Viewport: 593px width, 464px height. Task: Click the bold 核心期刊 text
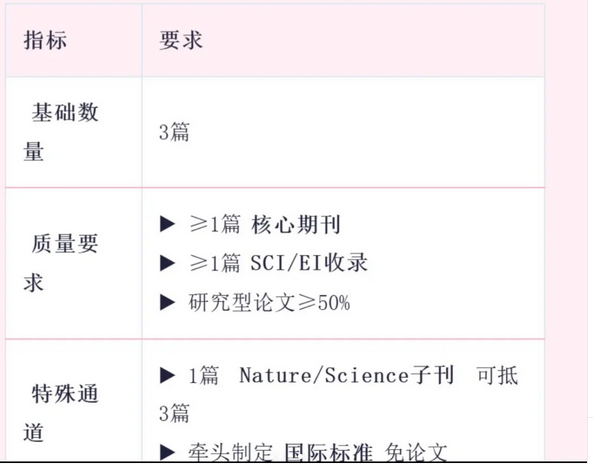pyautogui.click(x=296, y=224)
